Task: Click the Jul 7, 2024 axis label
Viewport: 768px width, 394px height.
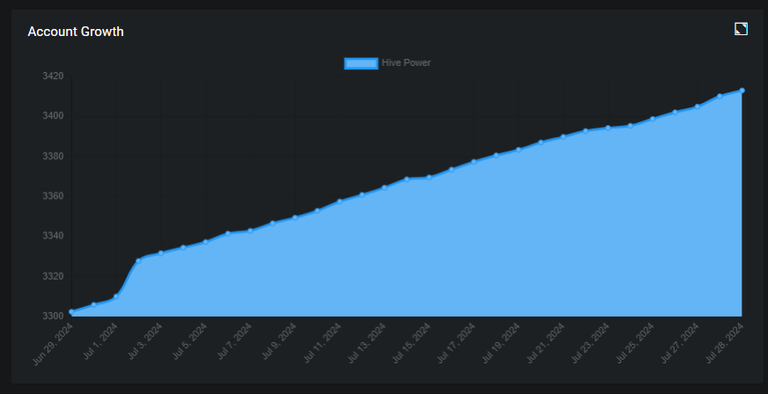Action: 234,342
